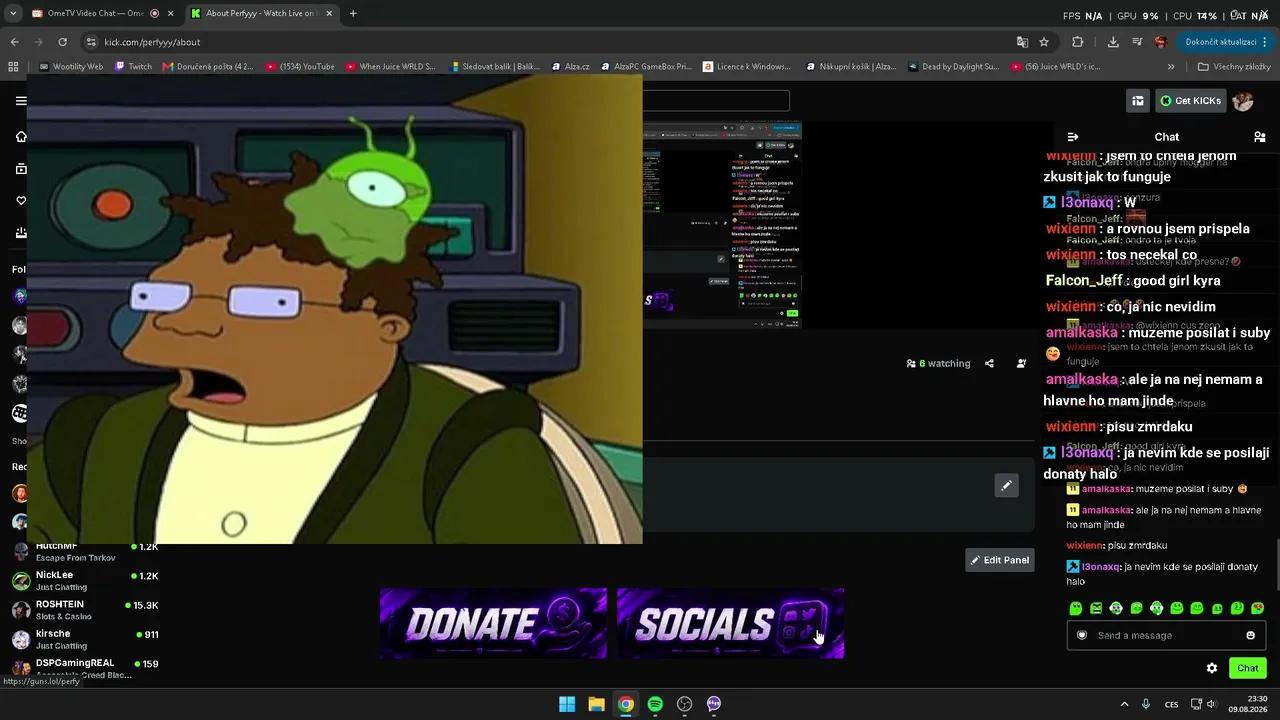Open the translate page icon

(1022, 42)
